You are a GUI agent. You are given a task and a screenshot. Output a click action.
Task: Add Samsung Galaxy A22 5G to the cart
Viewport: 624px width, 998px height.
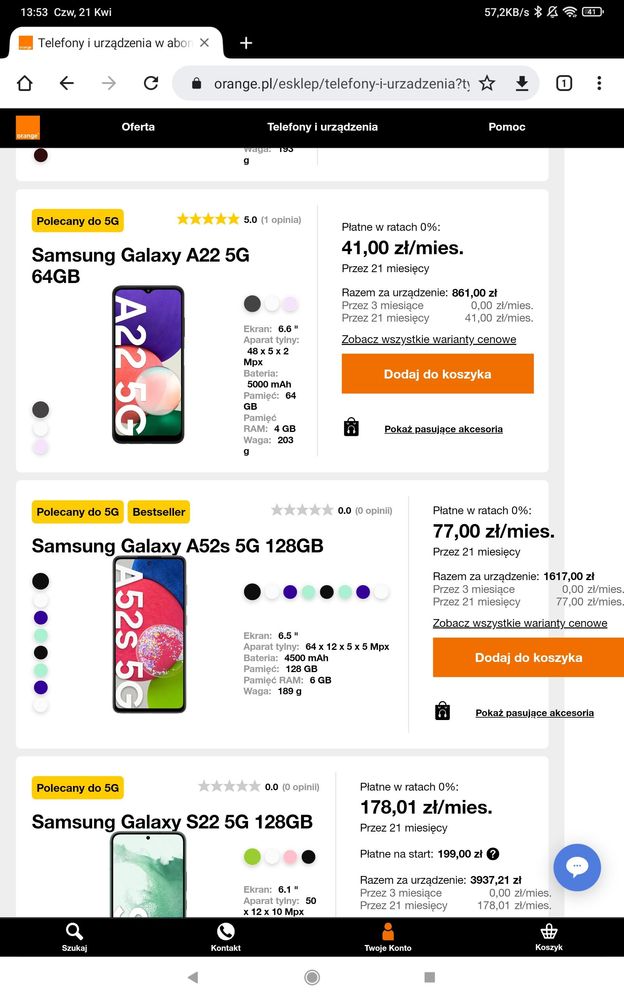[437, 372]
